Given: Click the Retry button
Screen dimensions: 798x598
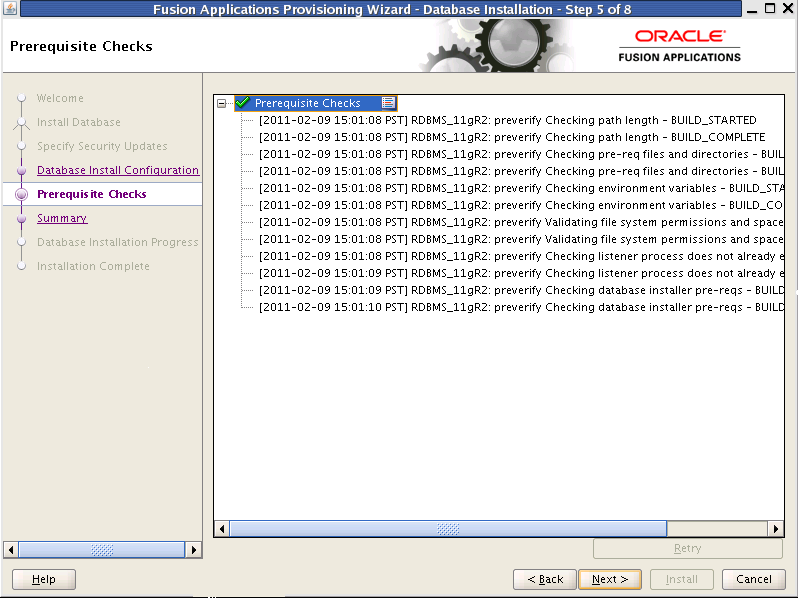Looking at the screenshot, I should pyautogui.click(x=688, y=548).
